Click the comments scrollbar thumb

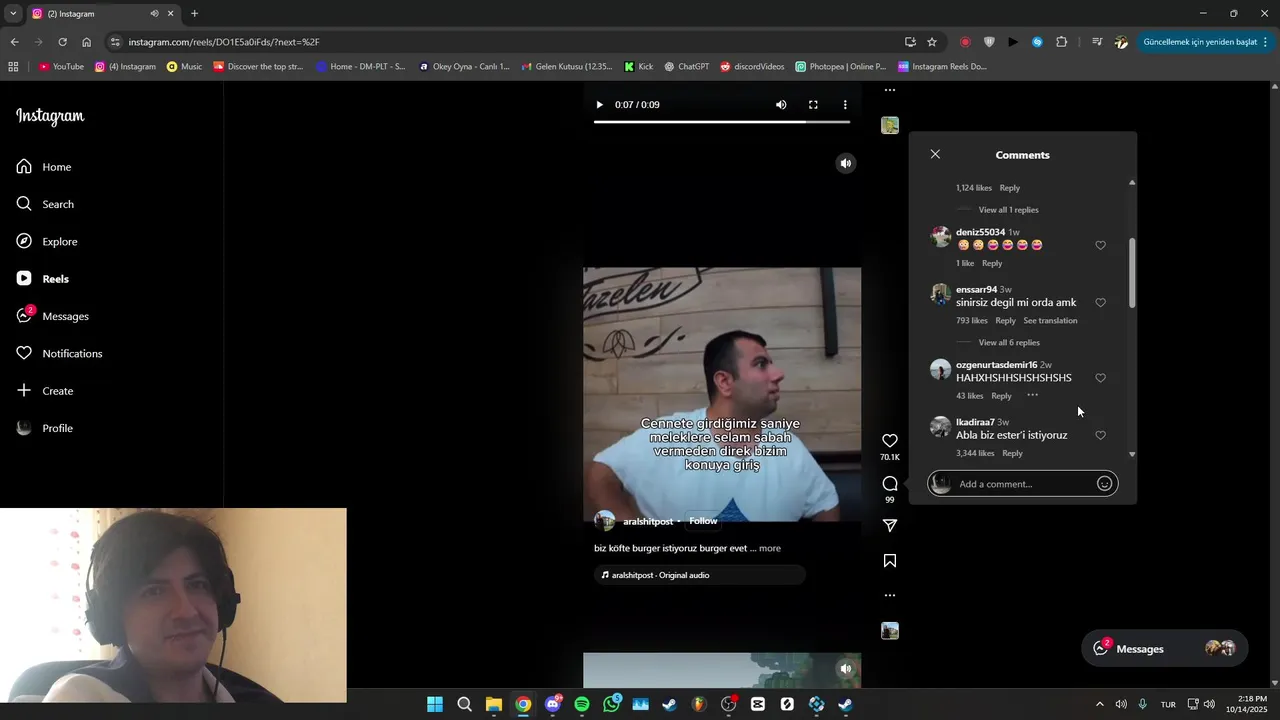click(x=1132, y=272)
